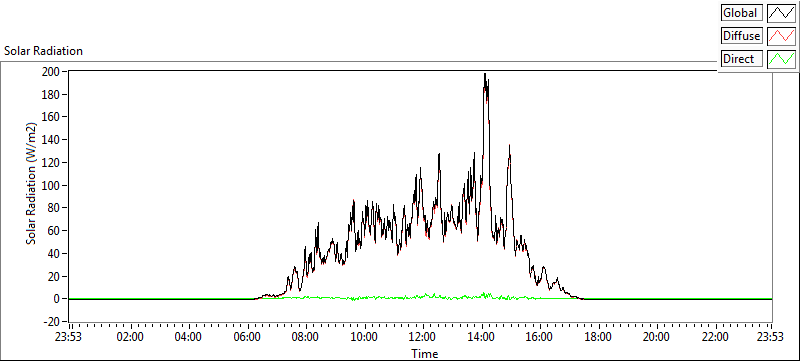Click the 02:00 time axis label
This screenshot has width=800, height=361.
[131, 337]
